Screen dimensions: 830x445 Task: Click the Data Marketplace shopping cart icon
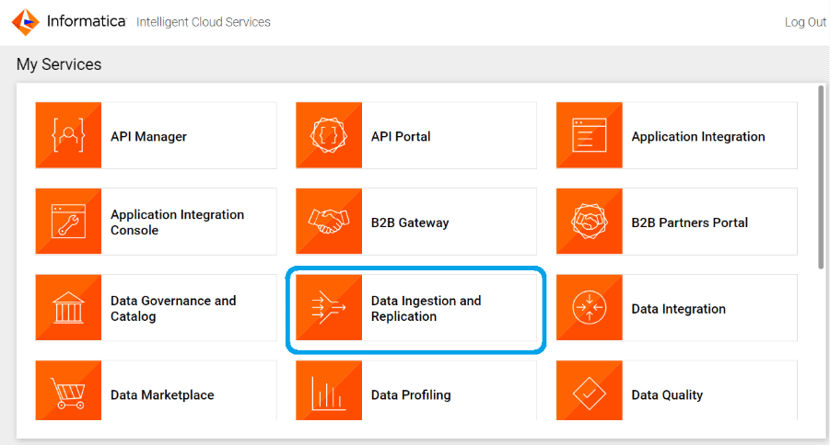tap(68, 390)
